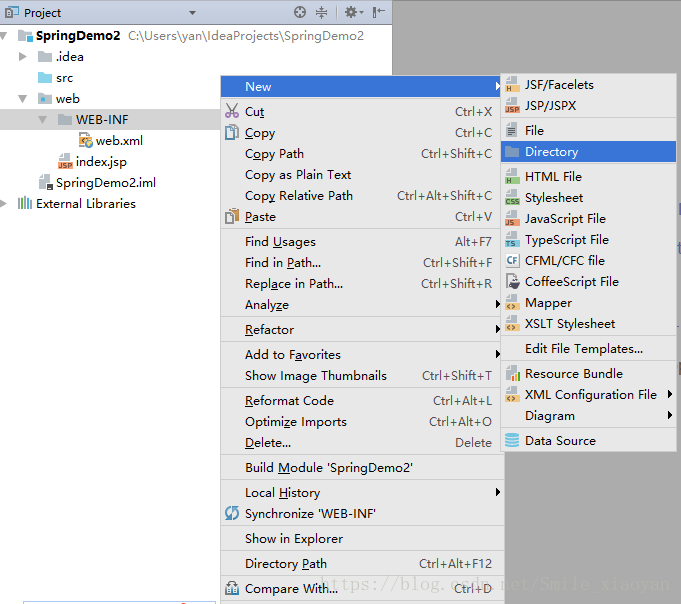Click the JavaScript File icon
The image size is (681, 604).
tap(512, 218)
